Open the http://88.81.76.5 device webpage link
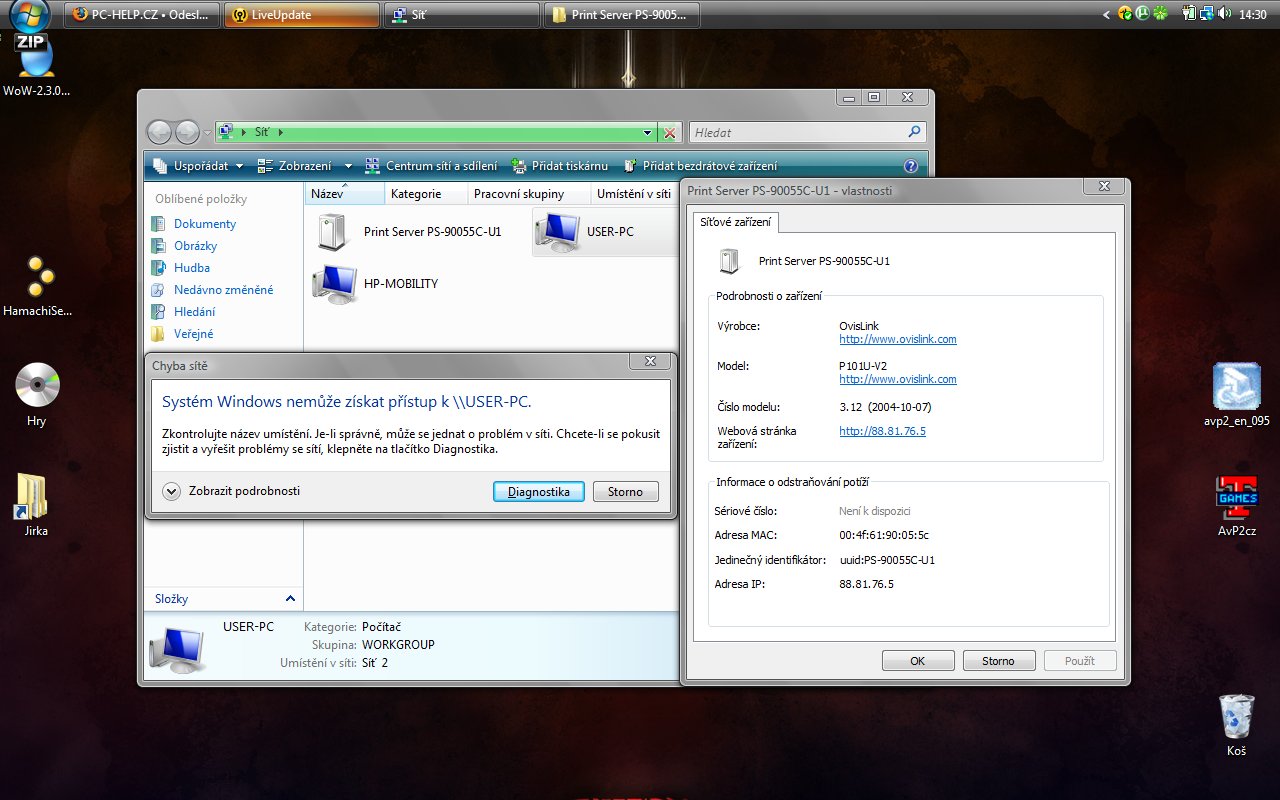 (x=883, y=431)
